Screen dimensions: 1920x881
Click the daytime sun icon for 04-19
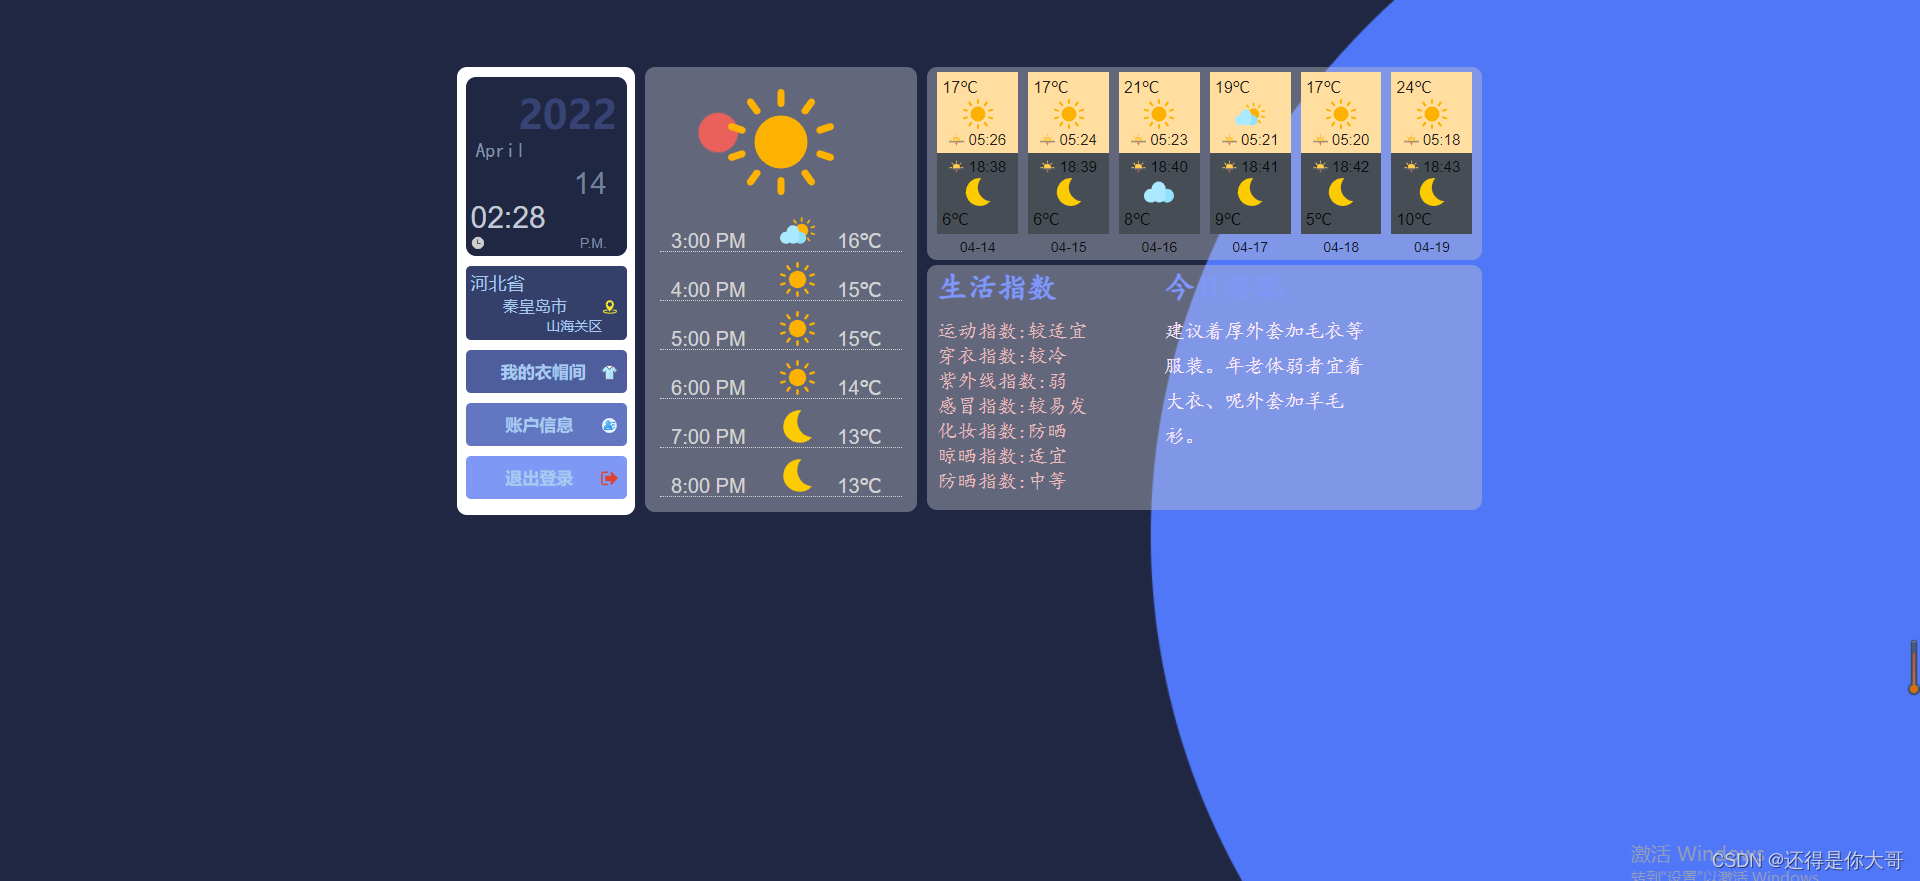click(x=1432, y=114)
